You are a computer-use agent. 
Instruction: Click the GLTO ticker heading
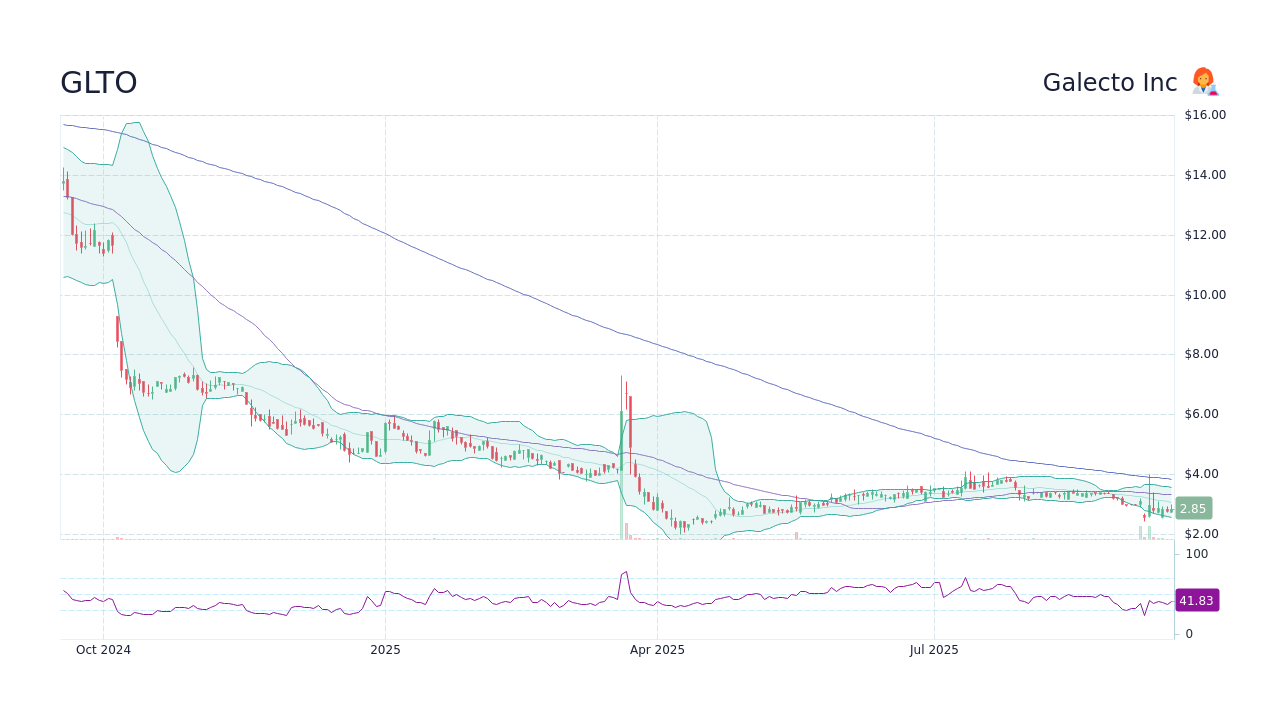click(x=98, y=82)
